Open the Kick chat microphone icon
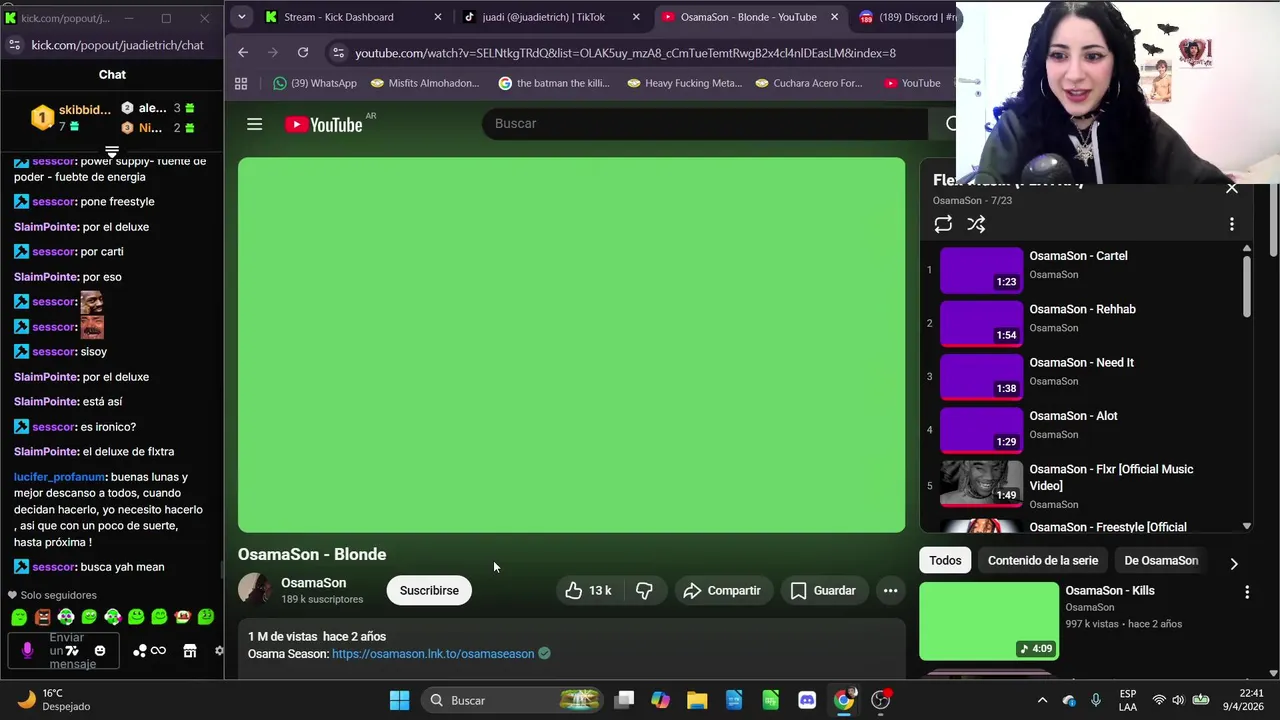Screen dimensions: 1280x720 click(27, 651)
